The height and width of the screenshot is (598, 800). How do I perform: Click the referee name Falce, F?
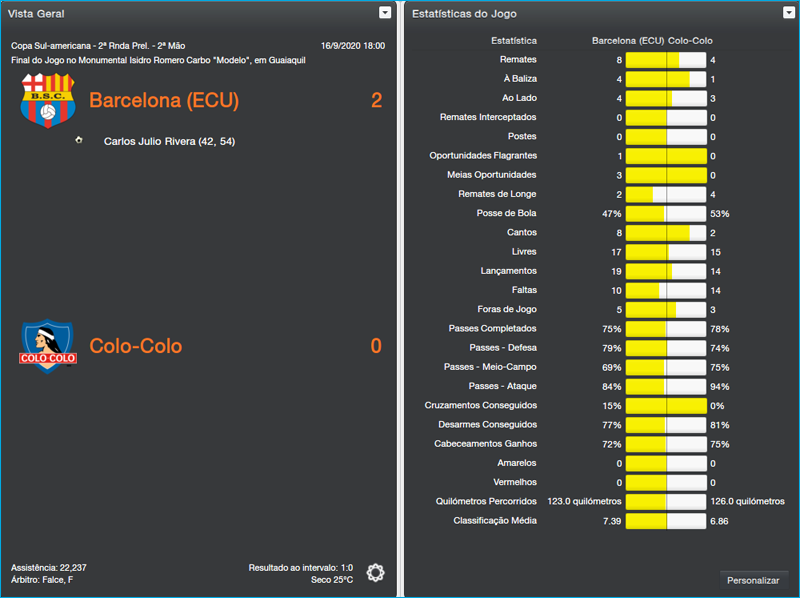coord(56,580)
